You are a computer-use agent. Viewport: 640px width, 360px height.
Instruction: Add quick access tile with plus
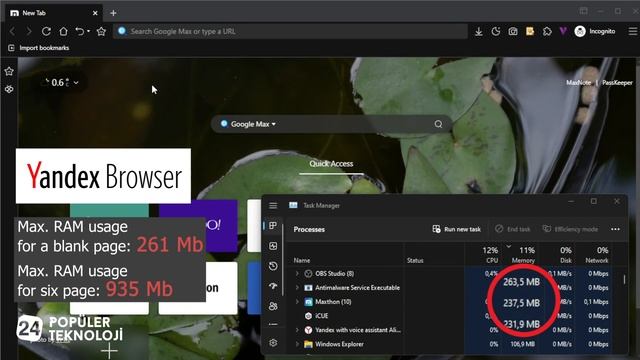pos(109,350)
